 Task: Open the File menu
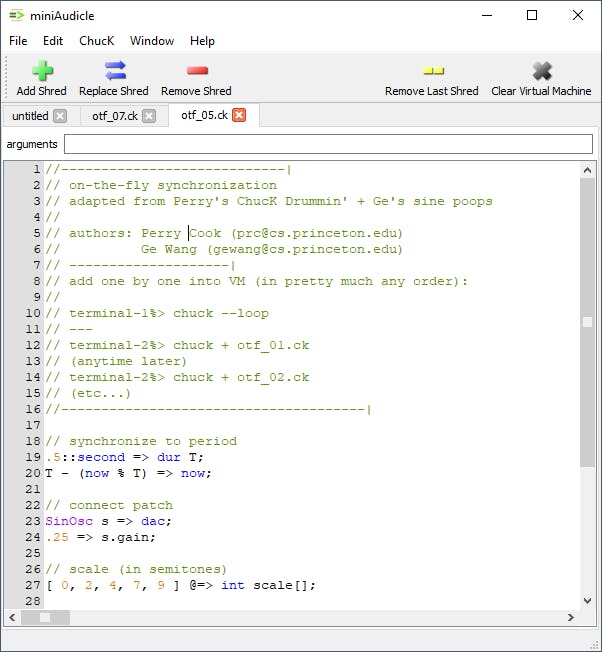18,41
